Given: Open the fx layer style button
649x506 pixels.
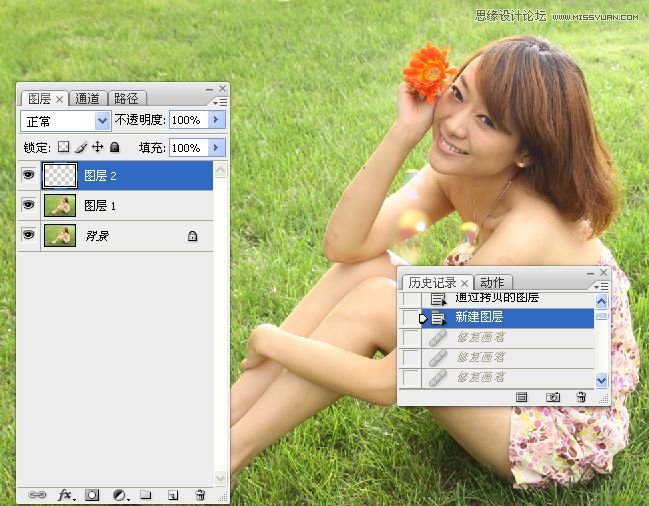Looking at the screenshot, I should (66, 494).
